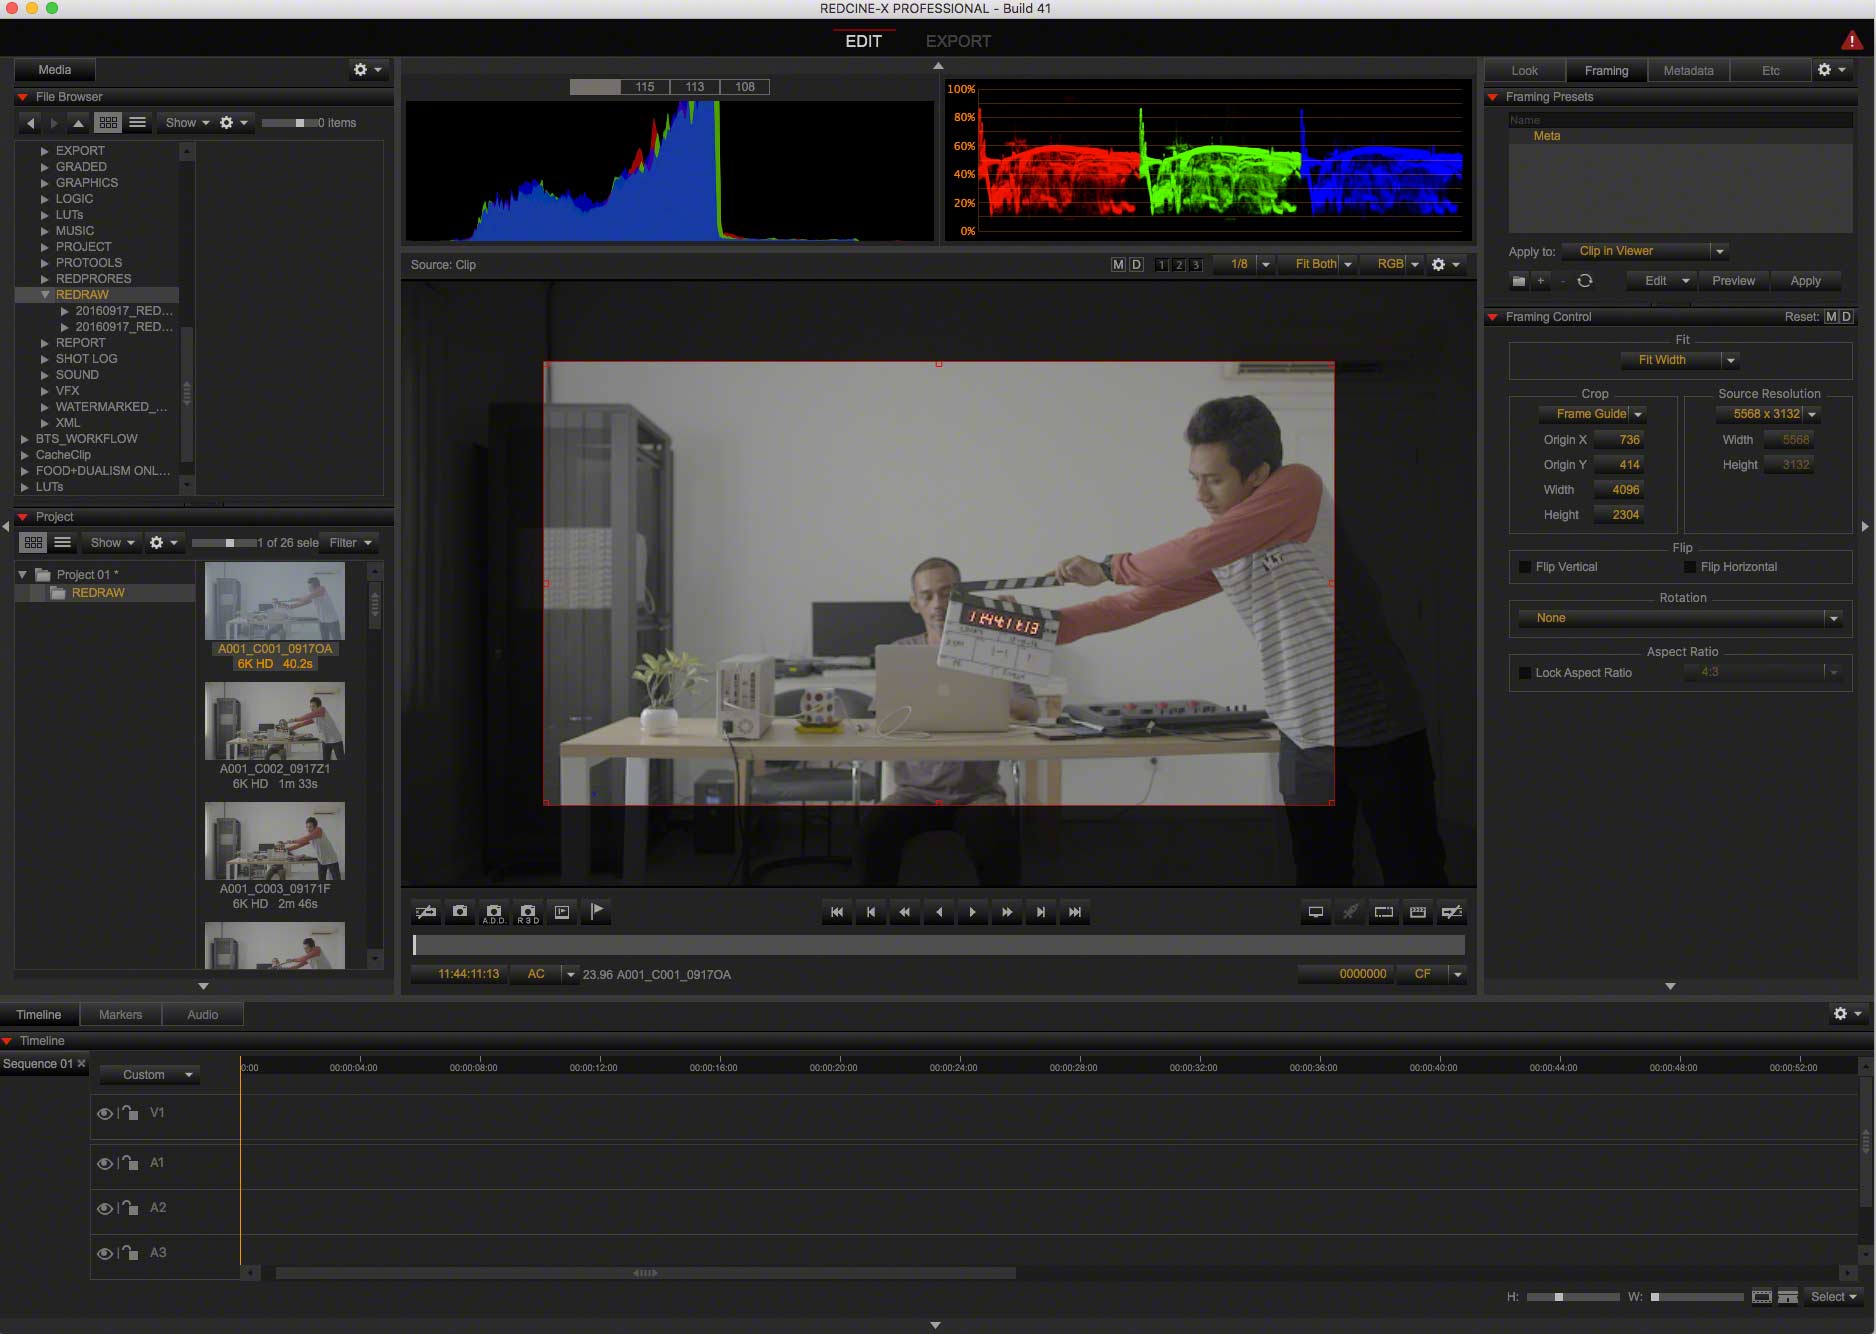Click the play forward button
The width and height of the screenshot is (1876, 1334).
click(x=972, y=912)
